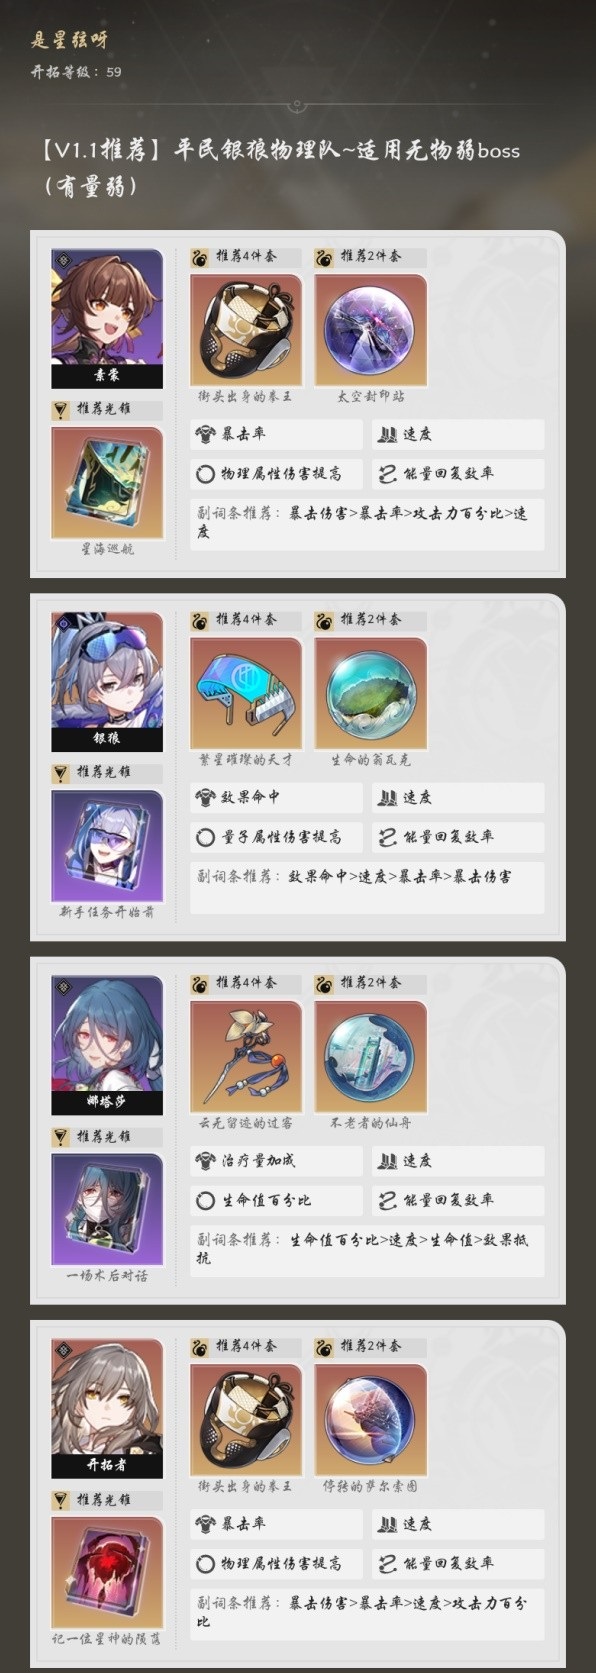
Task: Open the 生命的翁瓦克 planar sphere icon
Action: tap(370, 693)
